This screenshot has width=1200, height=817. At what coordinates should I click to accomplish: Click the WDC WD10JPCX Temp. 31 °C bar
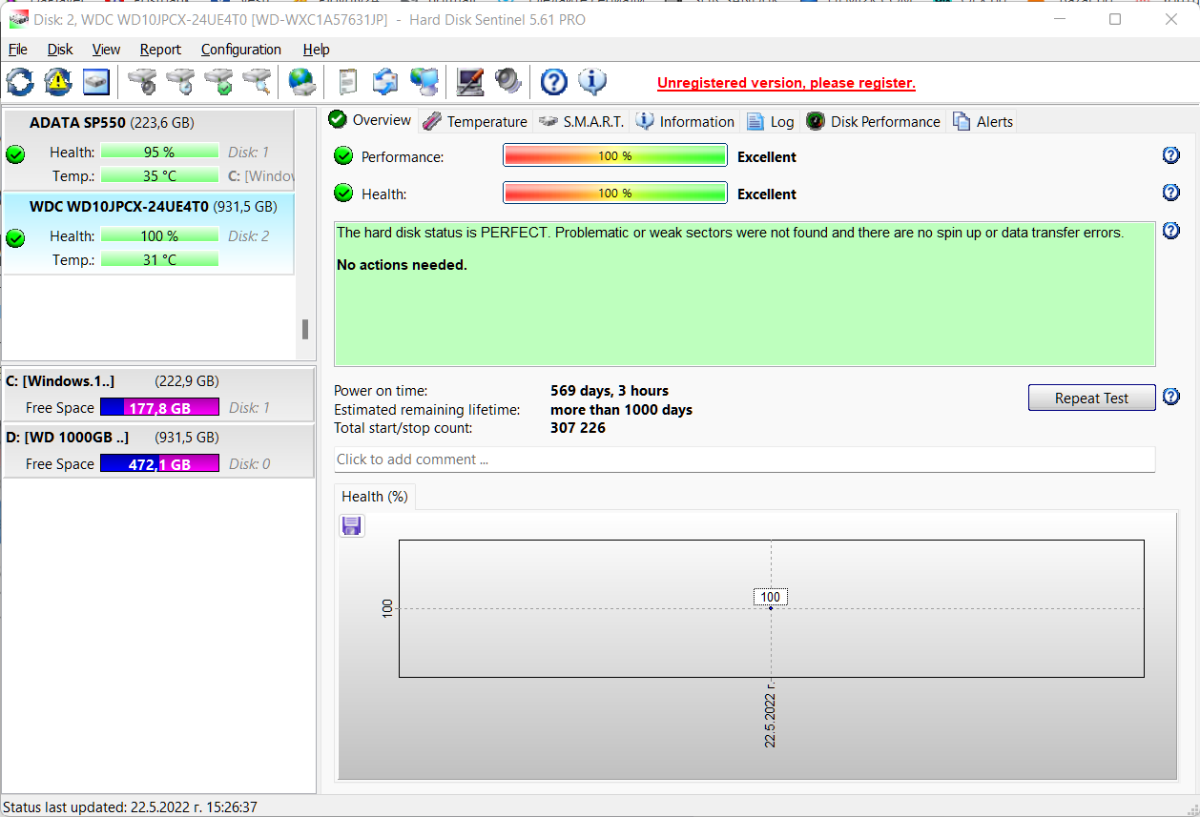point(160,260)
